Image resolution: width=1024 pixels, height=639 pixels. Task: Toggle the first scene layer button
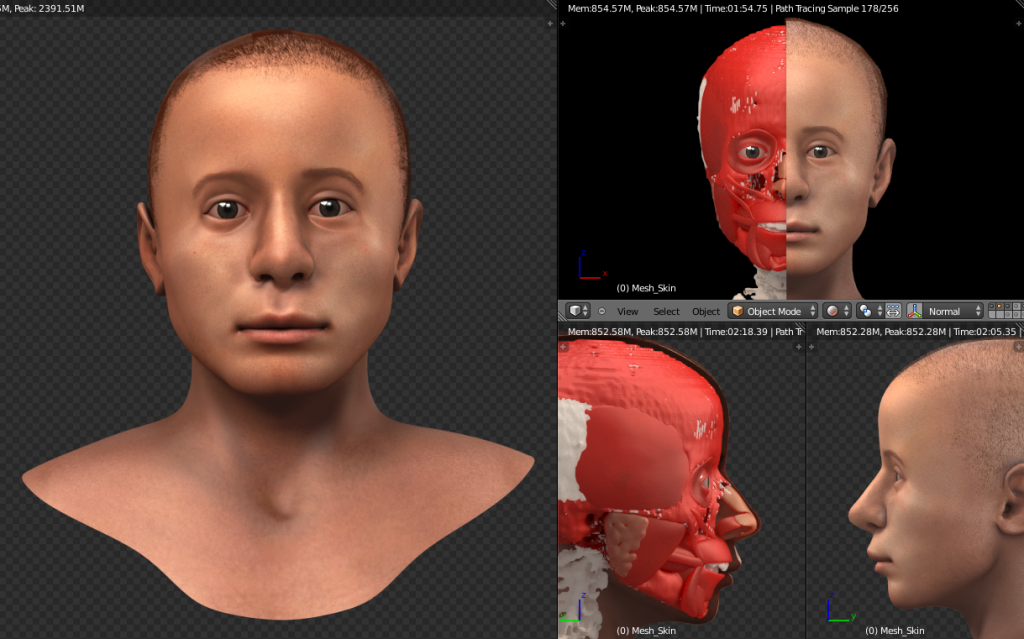(x=992, y=307)
